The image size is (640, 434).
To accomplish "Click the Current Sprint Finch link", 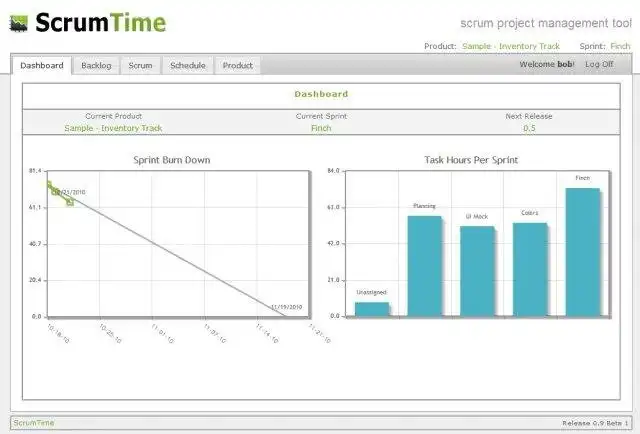I will (x=321, y=128).
